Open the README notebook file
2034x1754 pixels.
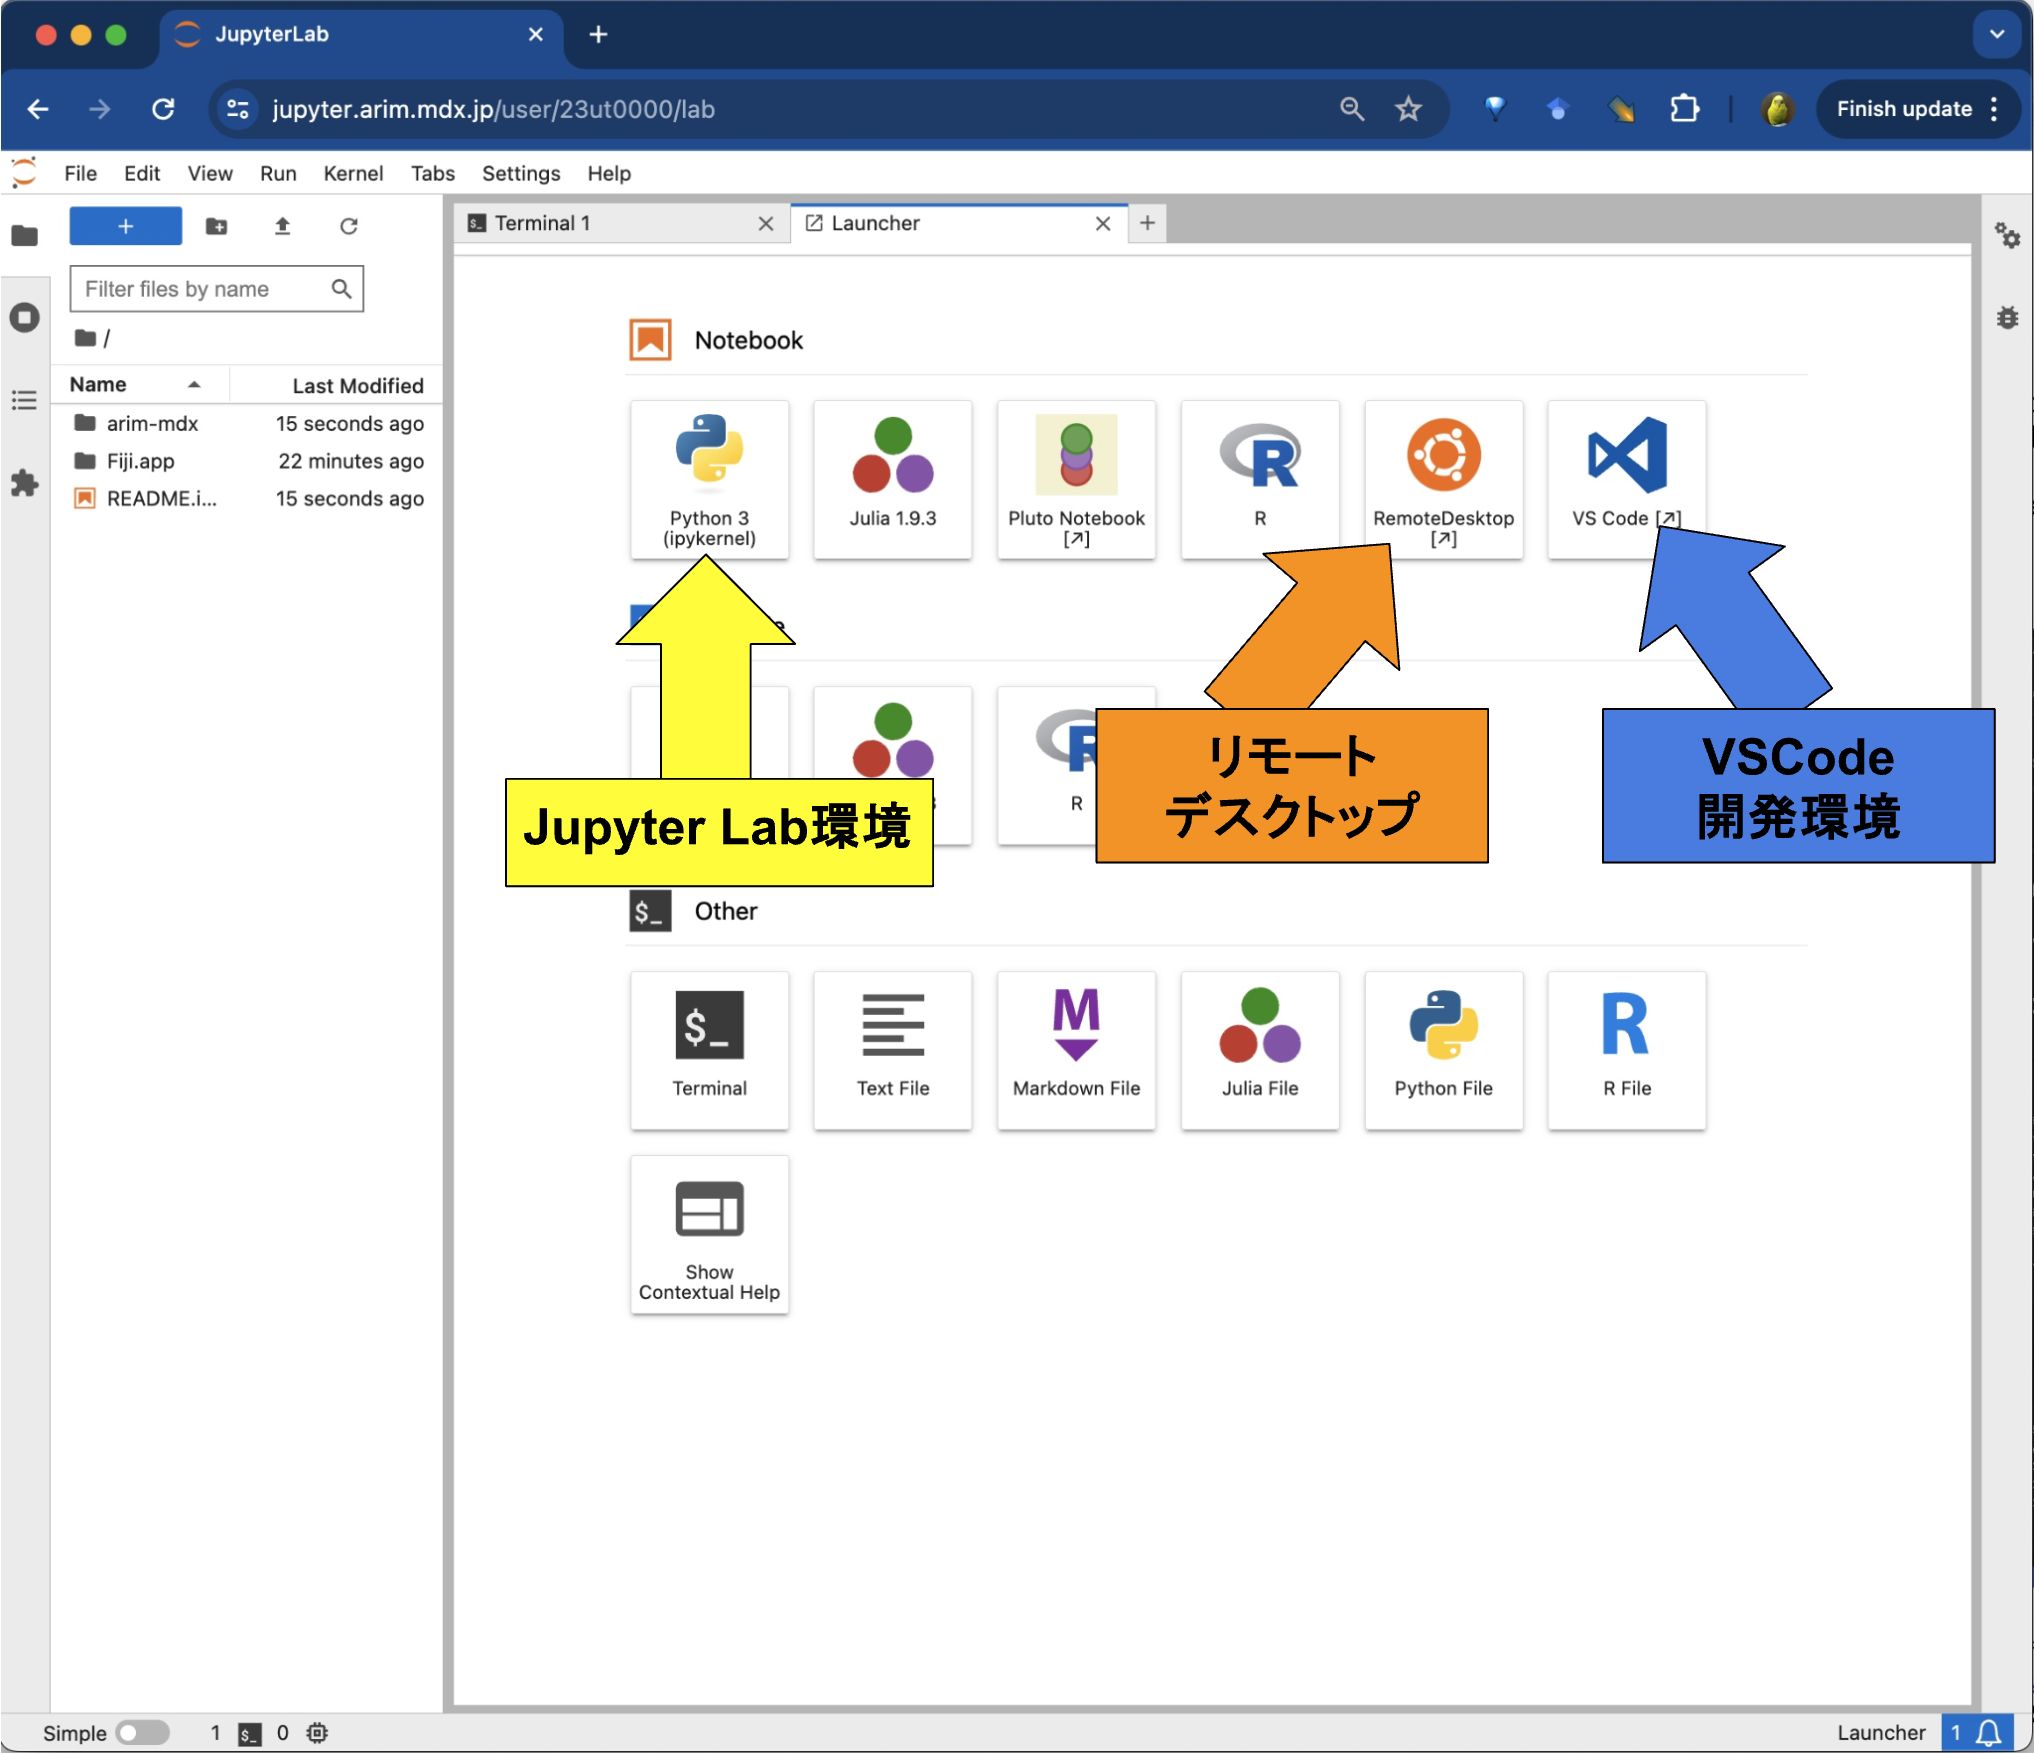[248, 498]
